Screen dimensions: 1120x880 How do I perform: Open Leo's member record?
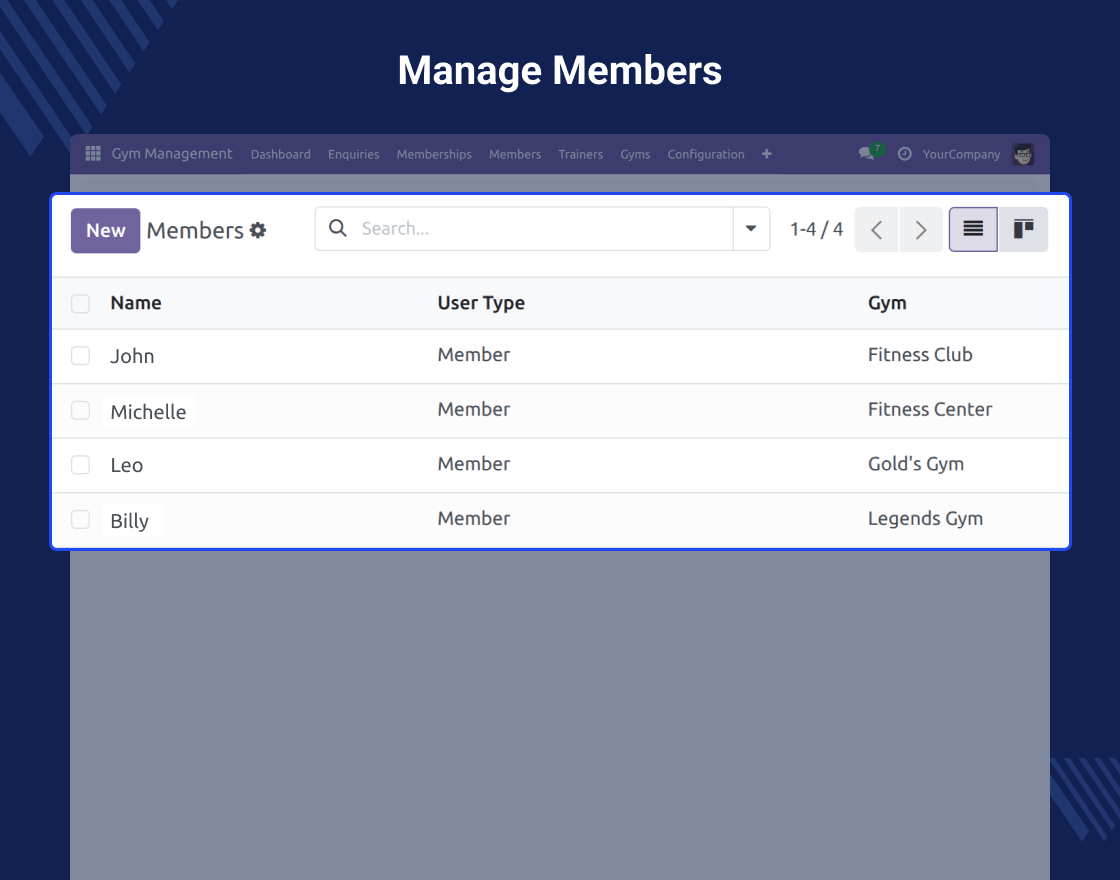click(x=127, y=465)
